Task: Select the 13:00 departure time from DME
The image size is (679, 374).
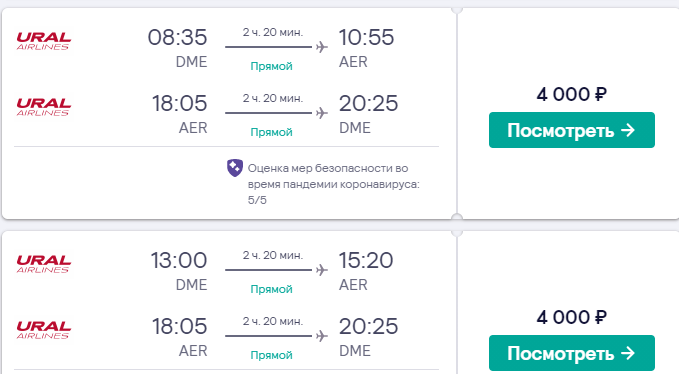Action: pos(179,261)
